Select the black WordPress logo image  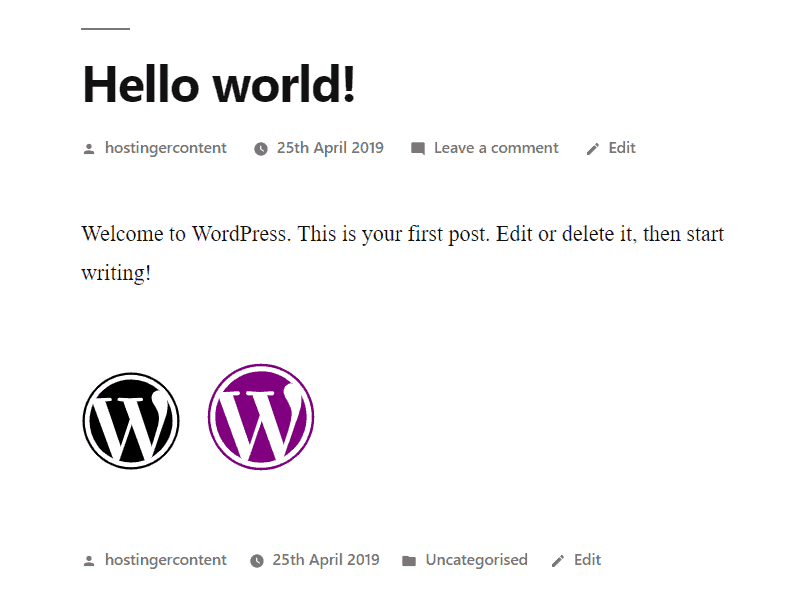pyautogui.click(x=131, y=421)
